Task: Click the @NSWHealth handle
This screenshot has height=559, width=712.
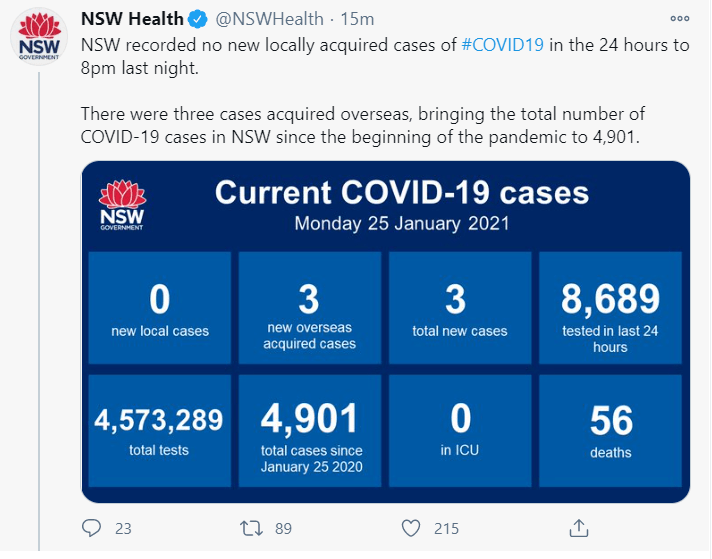Action: click(269, 19)
